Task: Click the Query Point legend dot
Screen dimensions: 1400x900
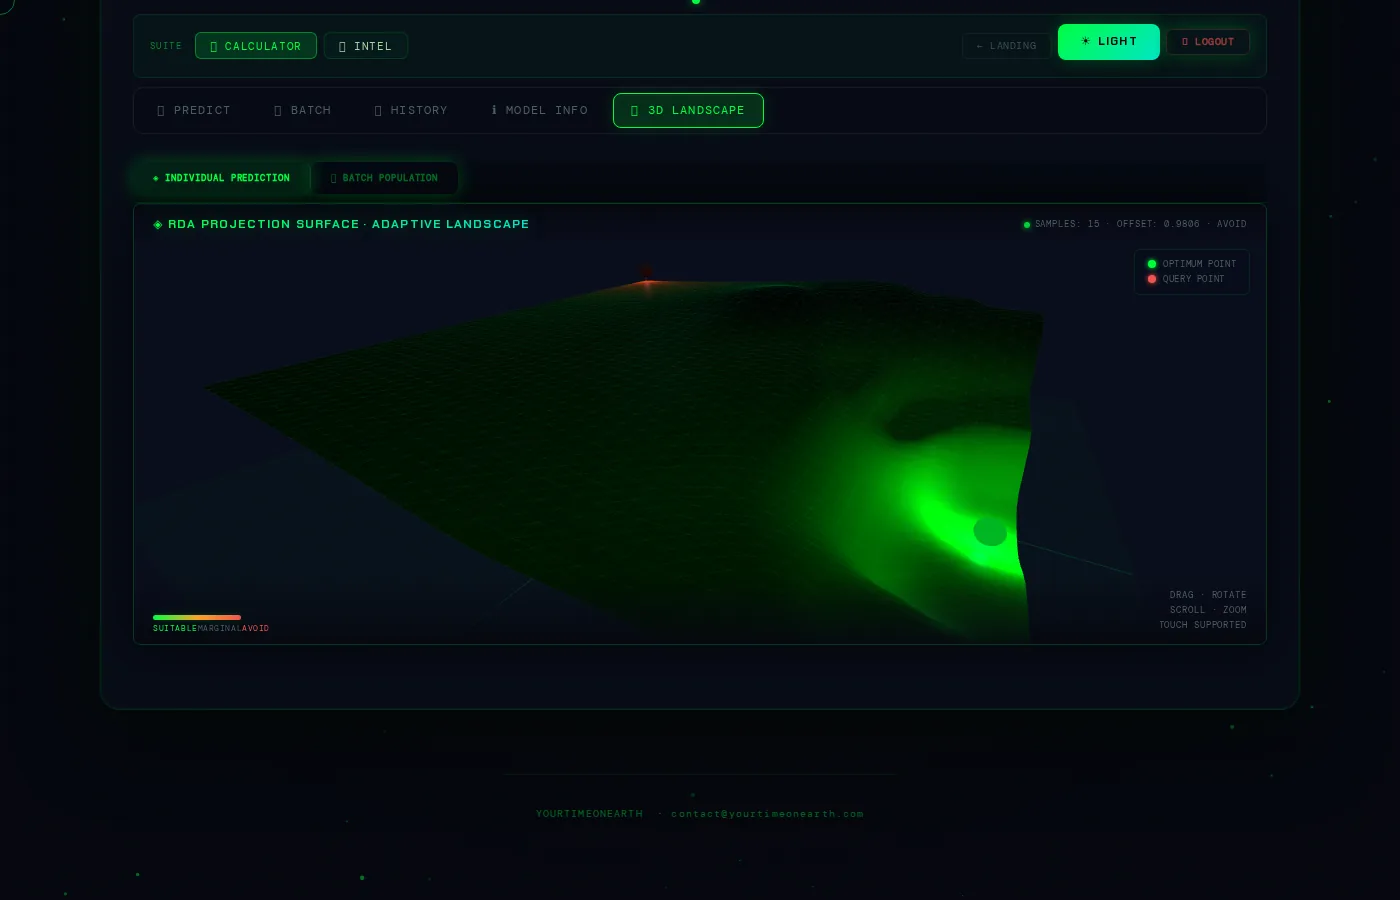Action: click(x=1152, y=279)
